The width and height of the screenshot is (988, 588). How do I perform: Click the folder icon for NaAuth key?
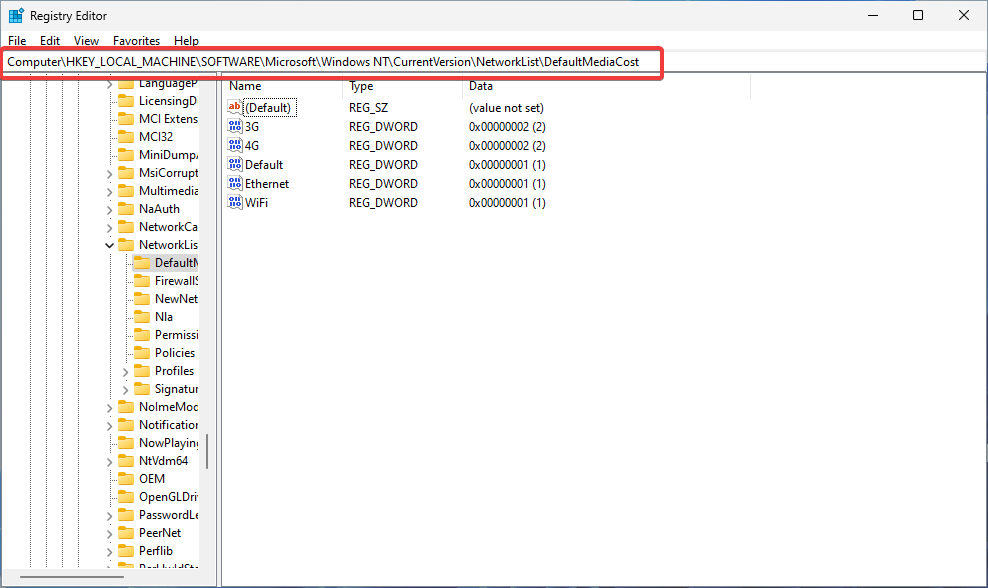(127, 209)
